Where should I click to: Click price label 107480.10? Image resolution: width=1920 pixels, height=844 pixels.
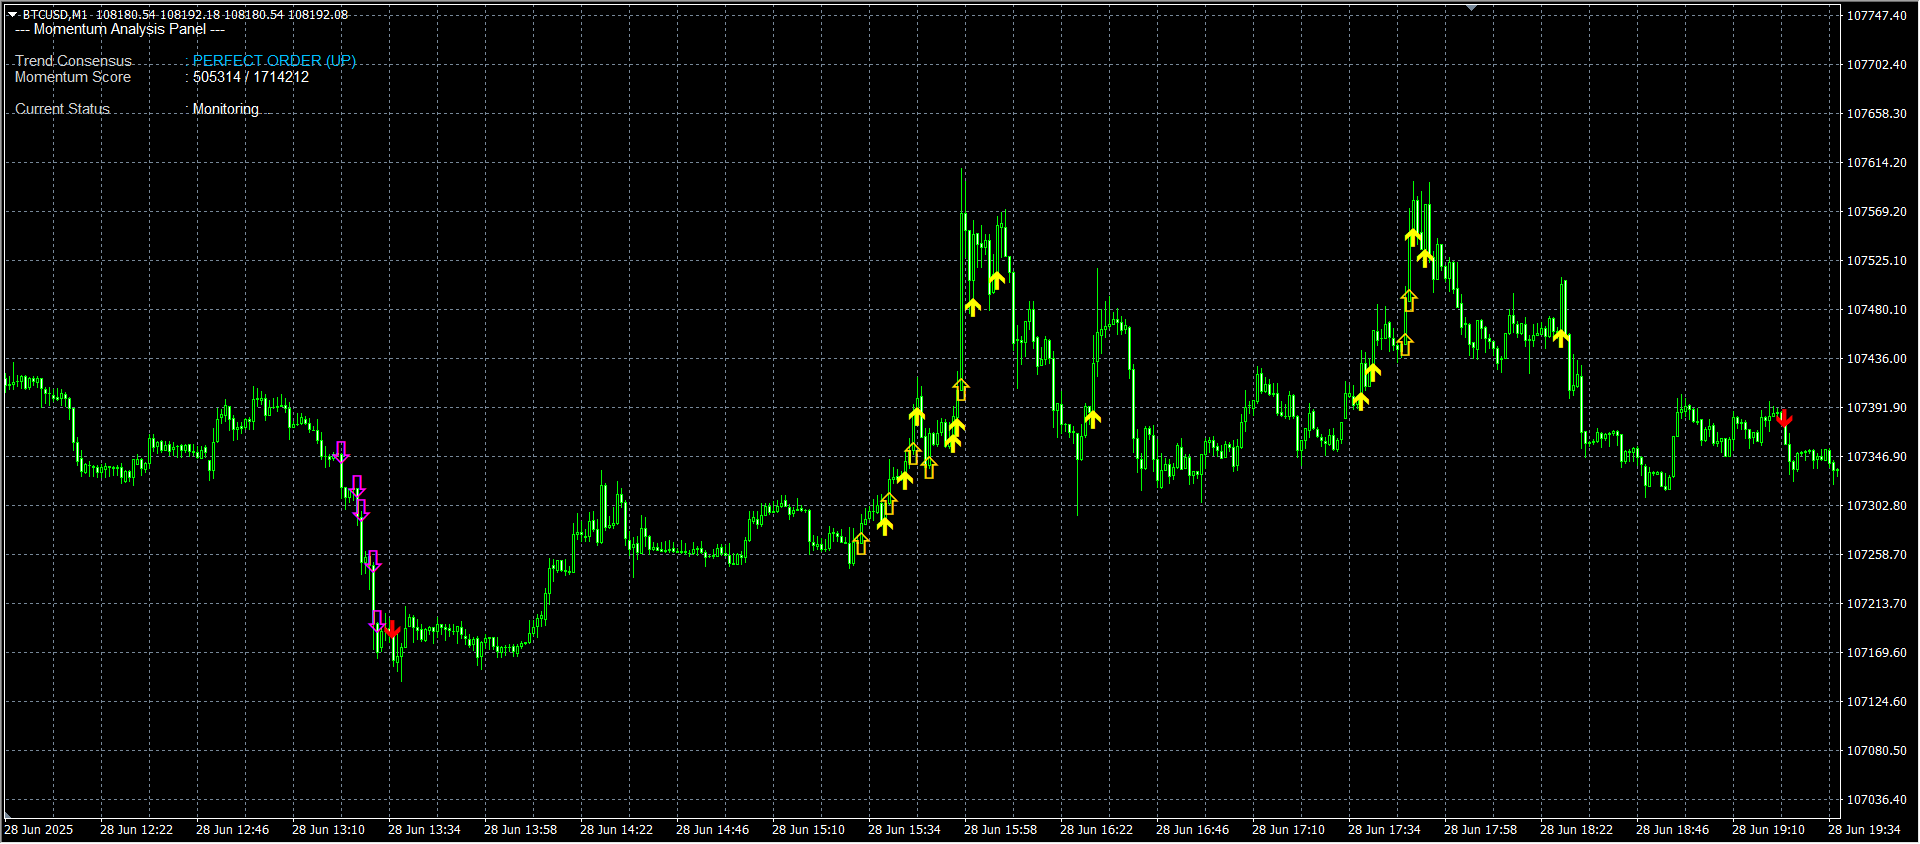pyautogui.click(x=1876, y=310)
